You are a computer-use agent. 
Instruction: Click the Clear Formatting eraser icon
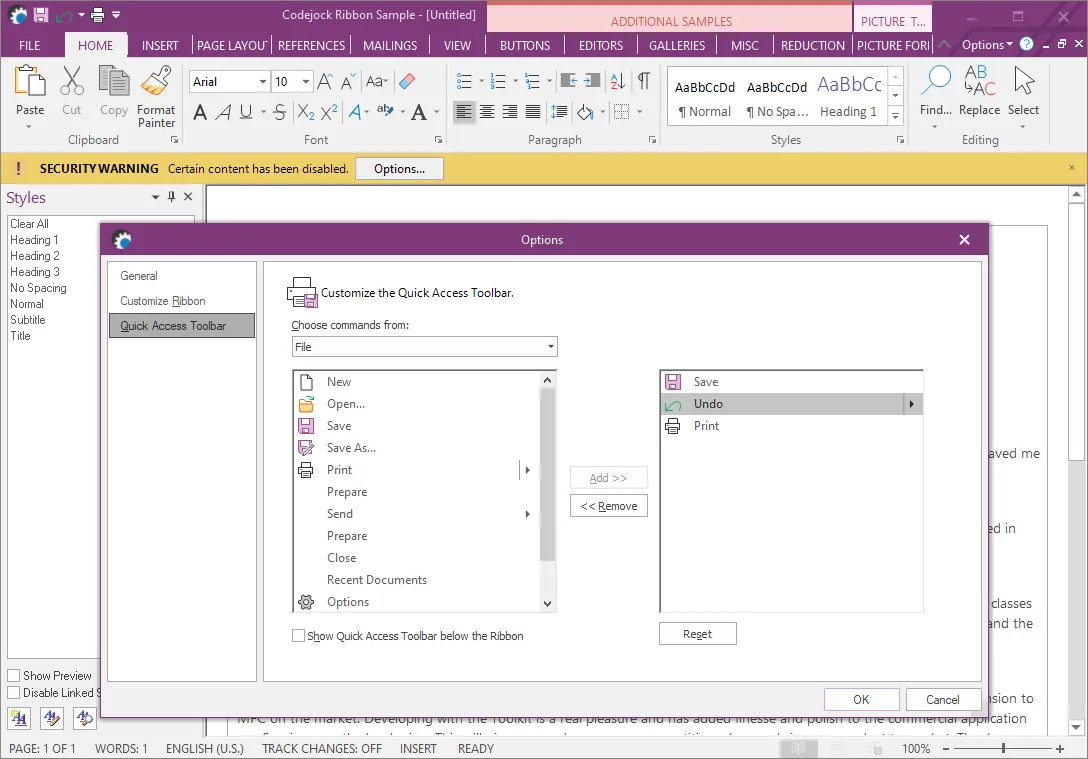pyautogui.click(x=406, y=82)
